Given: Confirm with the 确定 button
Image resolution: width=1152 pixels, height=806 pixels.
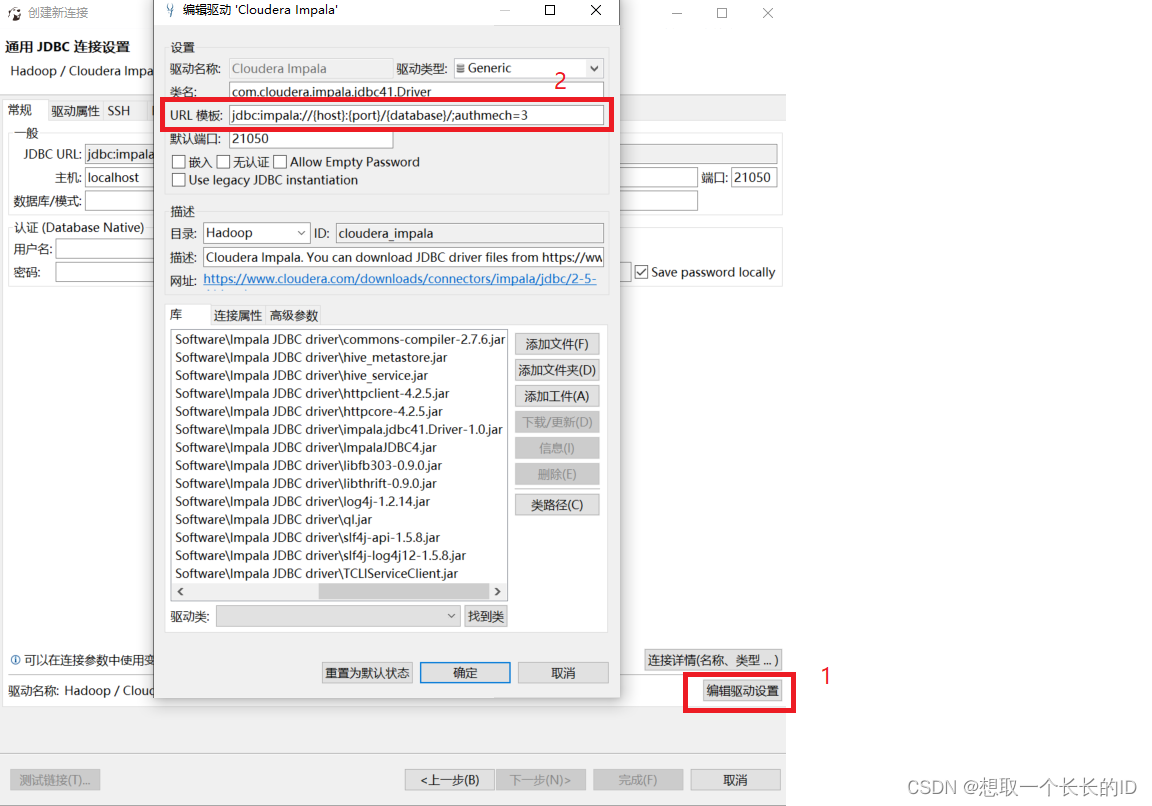Looking at the screenshot, I should [465, 672].
